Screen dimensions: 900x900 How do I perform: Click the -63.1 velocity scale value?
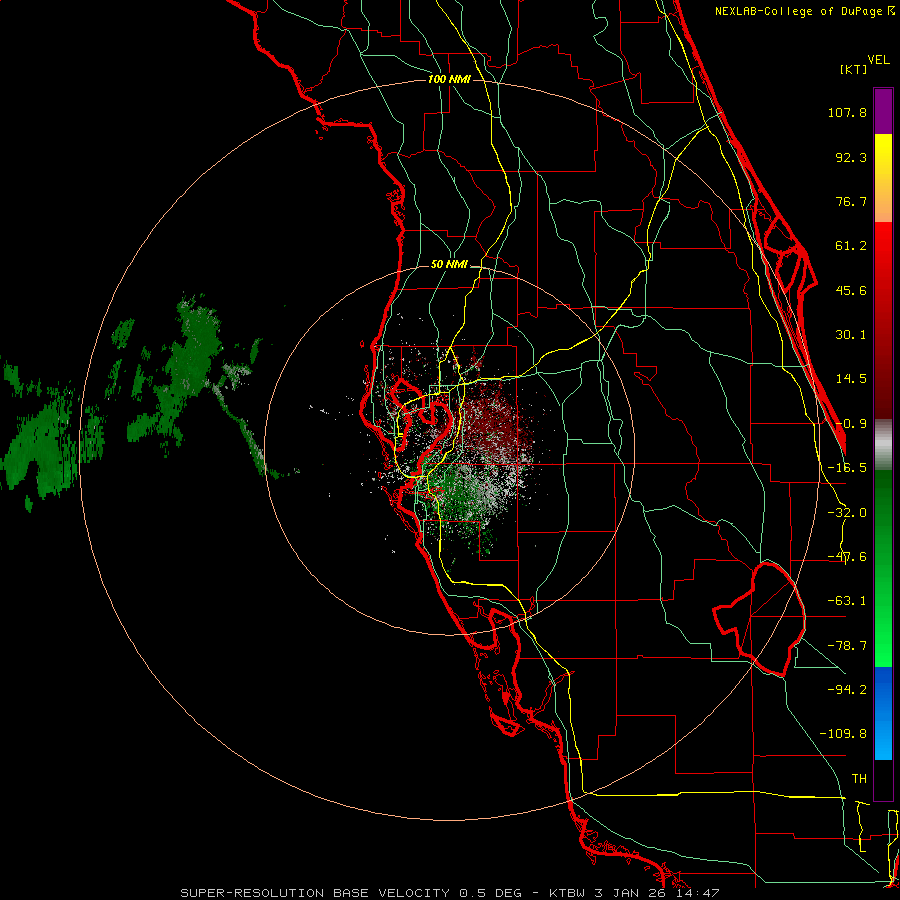coord(847,601)
